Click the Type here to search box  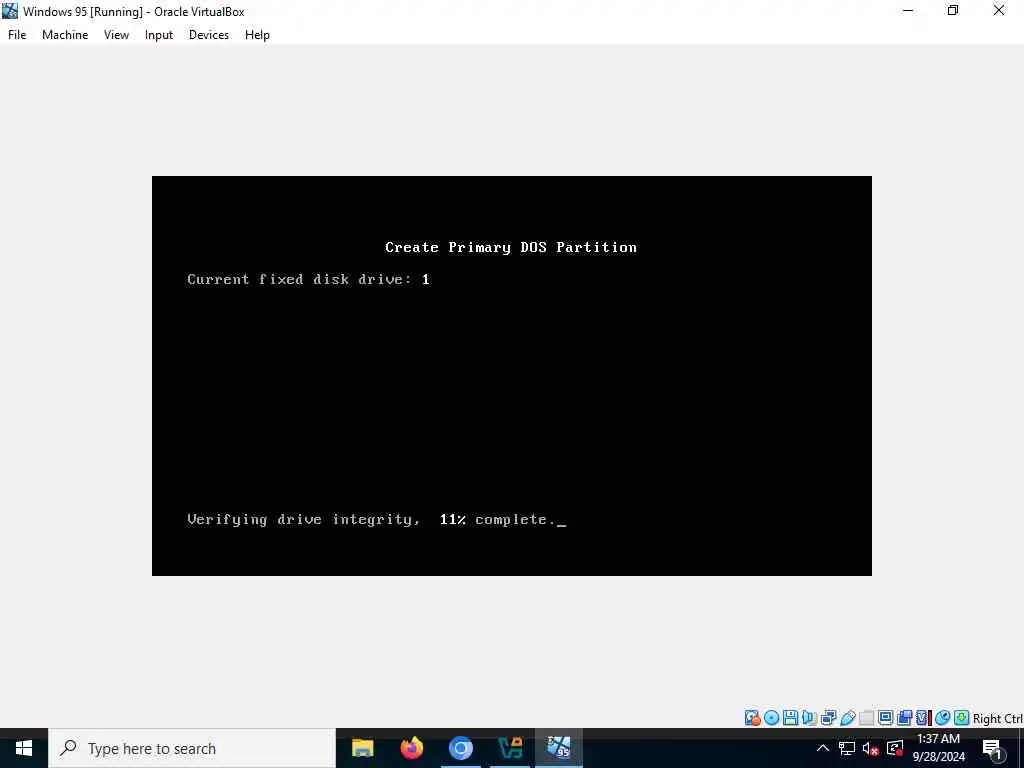[192, 748]
